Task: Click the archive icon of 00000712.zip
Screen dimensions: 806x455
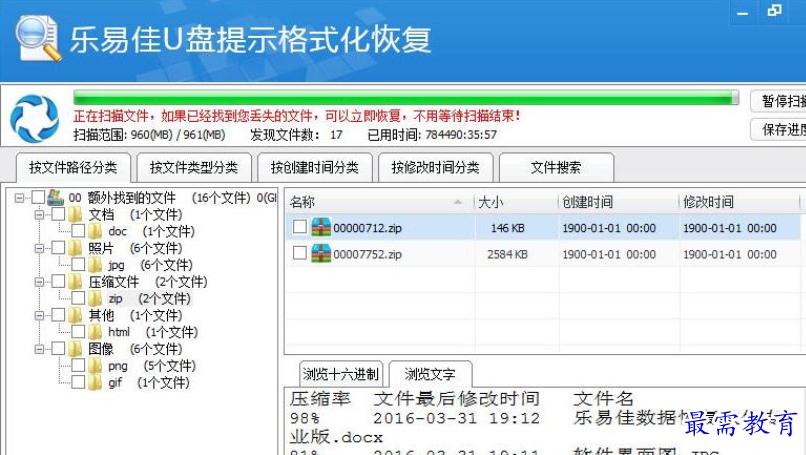Action: point(321,227)
